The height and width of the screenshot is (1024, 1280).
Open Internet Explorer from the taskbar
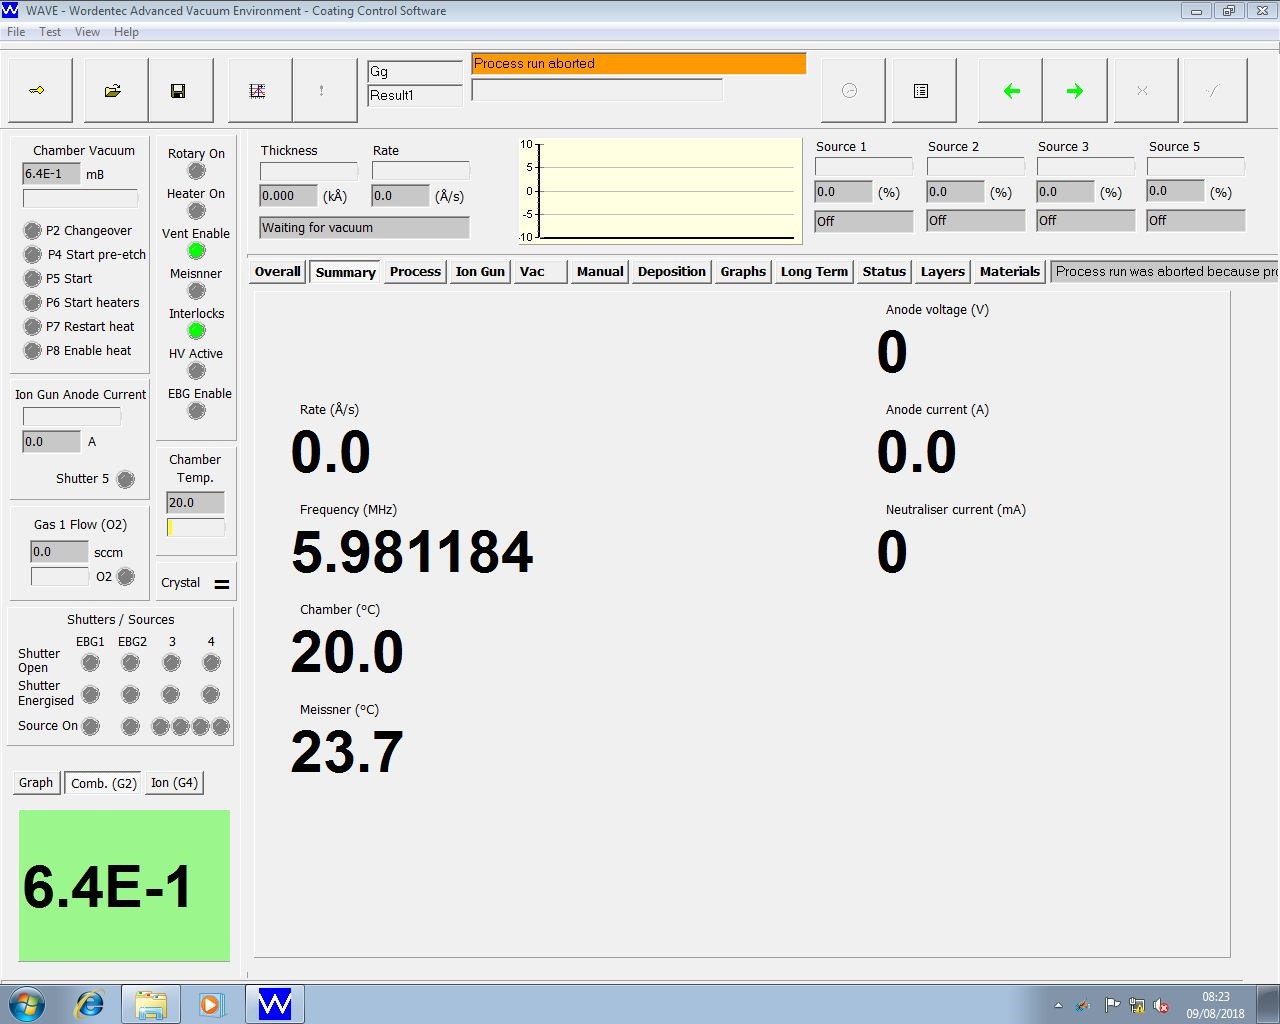[x=90, y=1004]
